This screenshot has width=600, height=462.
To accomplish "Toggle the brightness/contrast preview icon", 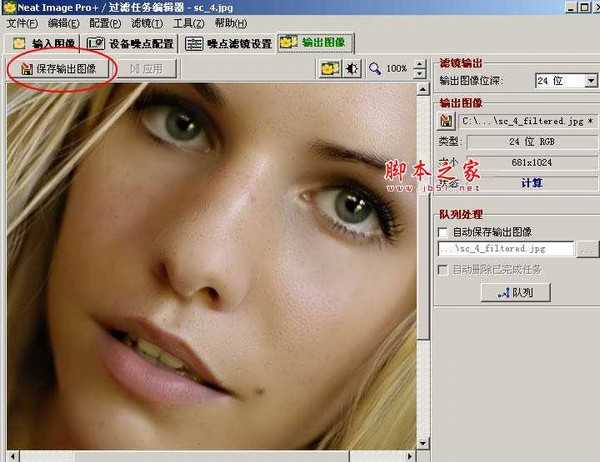I will [x=352, y=69].
